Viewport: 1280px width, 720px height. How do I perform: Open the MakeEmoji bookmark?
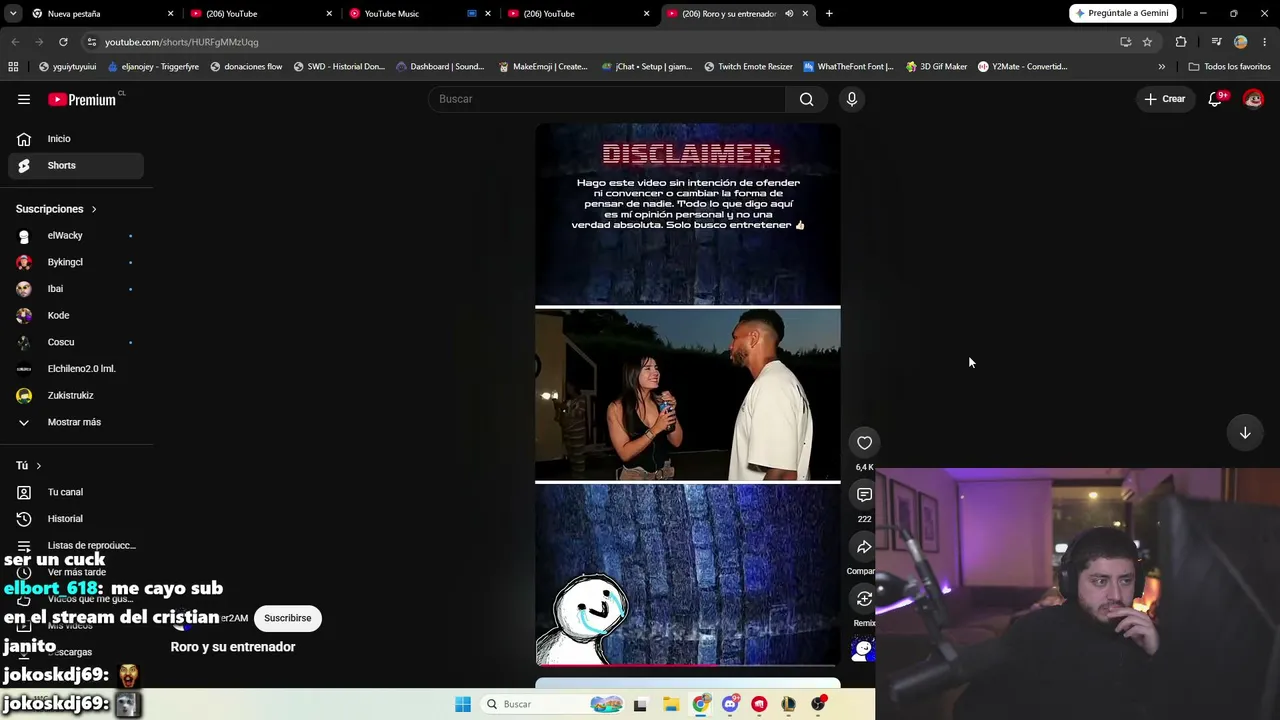coord(543,67)
